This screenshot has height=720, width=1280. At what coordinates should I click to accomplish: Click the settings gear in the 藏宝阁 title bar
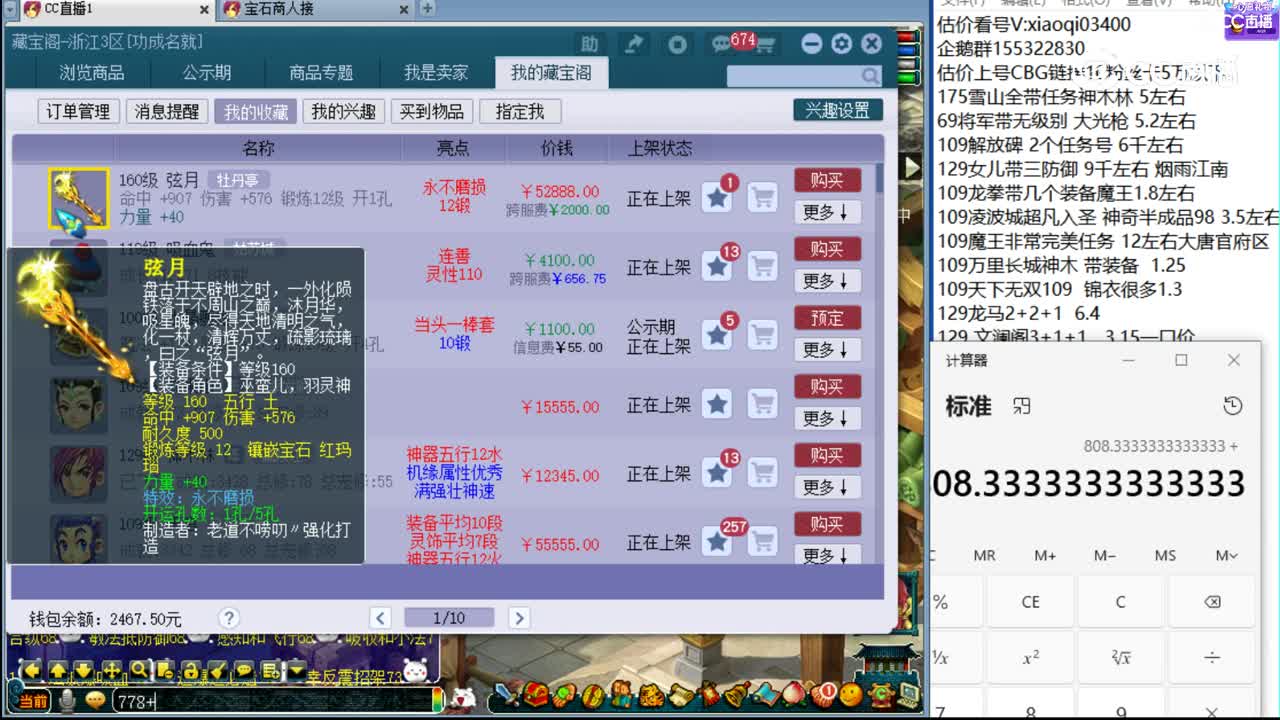tap(841, 44)
